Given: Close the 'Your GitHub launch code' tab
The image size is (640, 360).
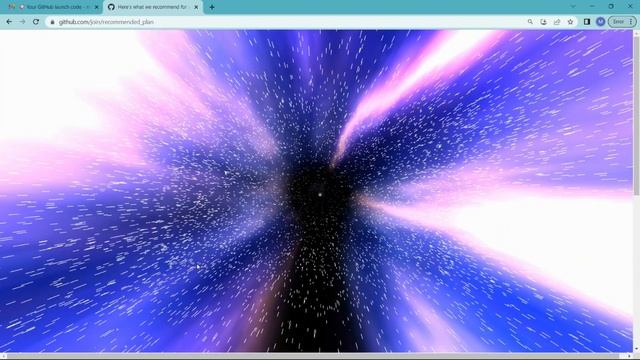Looking at the screenshot, I should (96, 7).
